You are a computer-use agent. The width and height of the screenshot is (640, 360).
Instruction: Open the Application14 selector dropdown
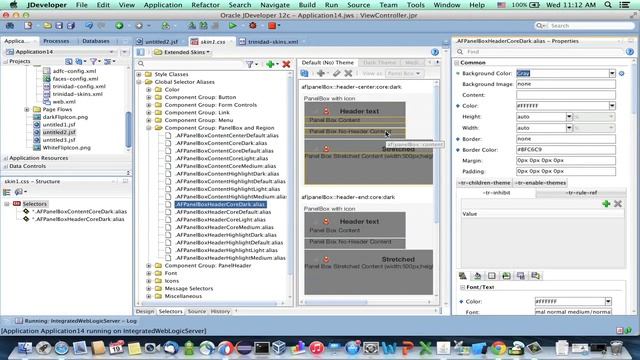coord(111,52)
